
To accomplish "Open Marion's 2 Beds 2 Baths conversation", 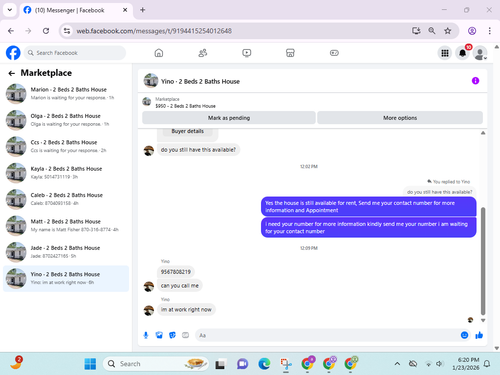I will (66, 94).
